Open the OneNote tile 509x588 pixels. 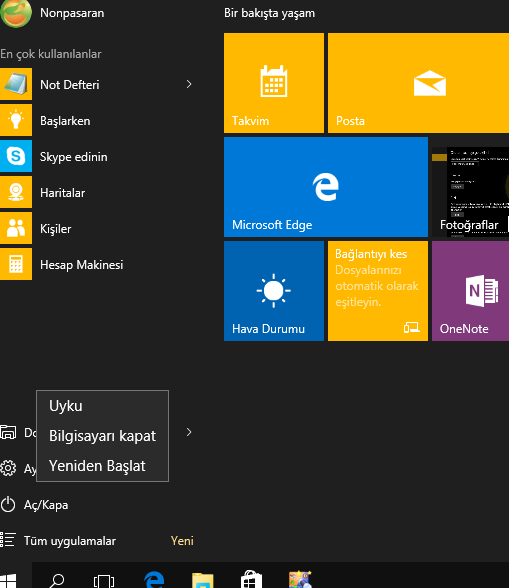coord(470,291)
